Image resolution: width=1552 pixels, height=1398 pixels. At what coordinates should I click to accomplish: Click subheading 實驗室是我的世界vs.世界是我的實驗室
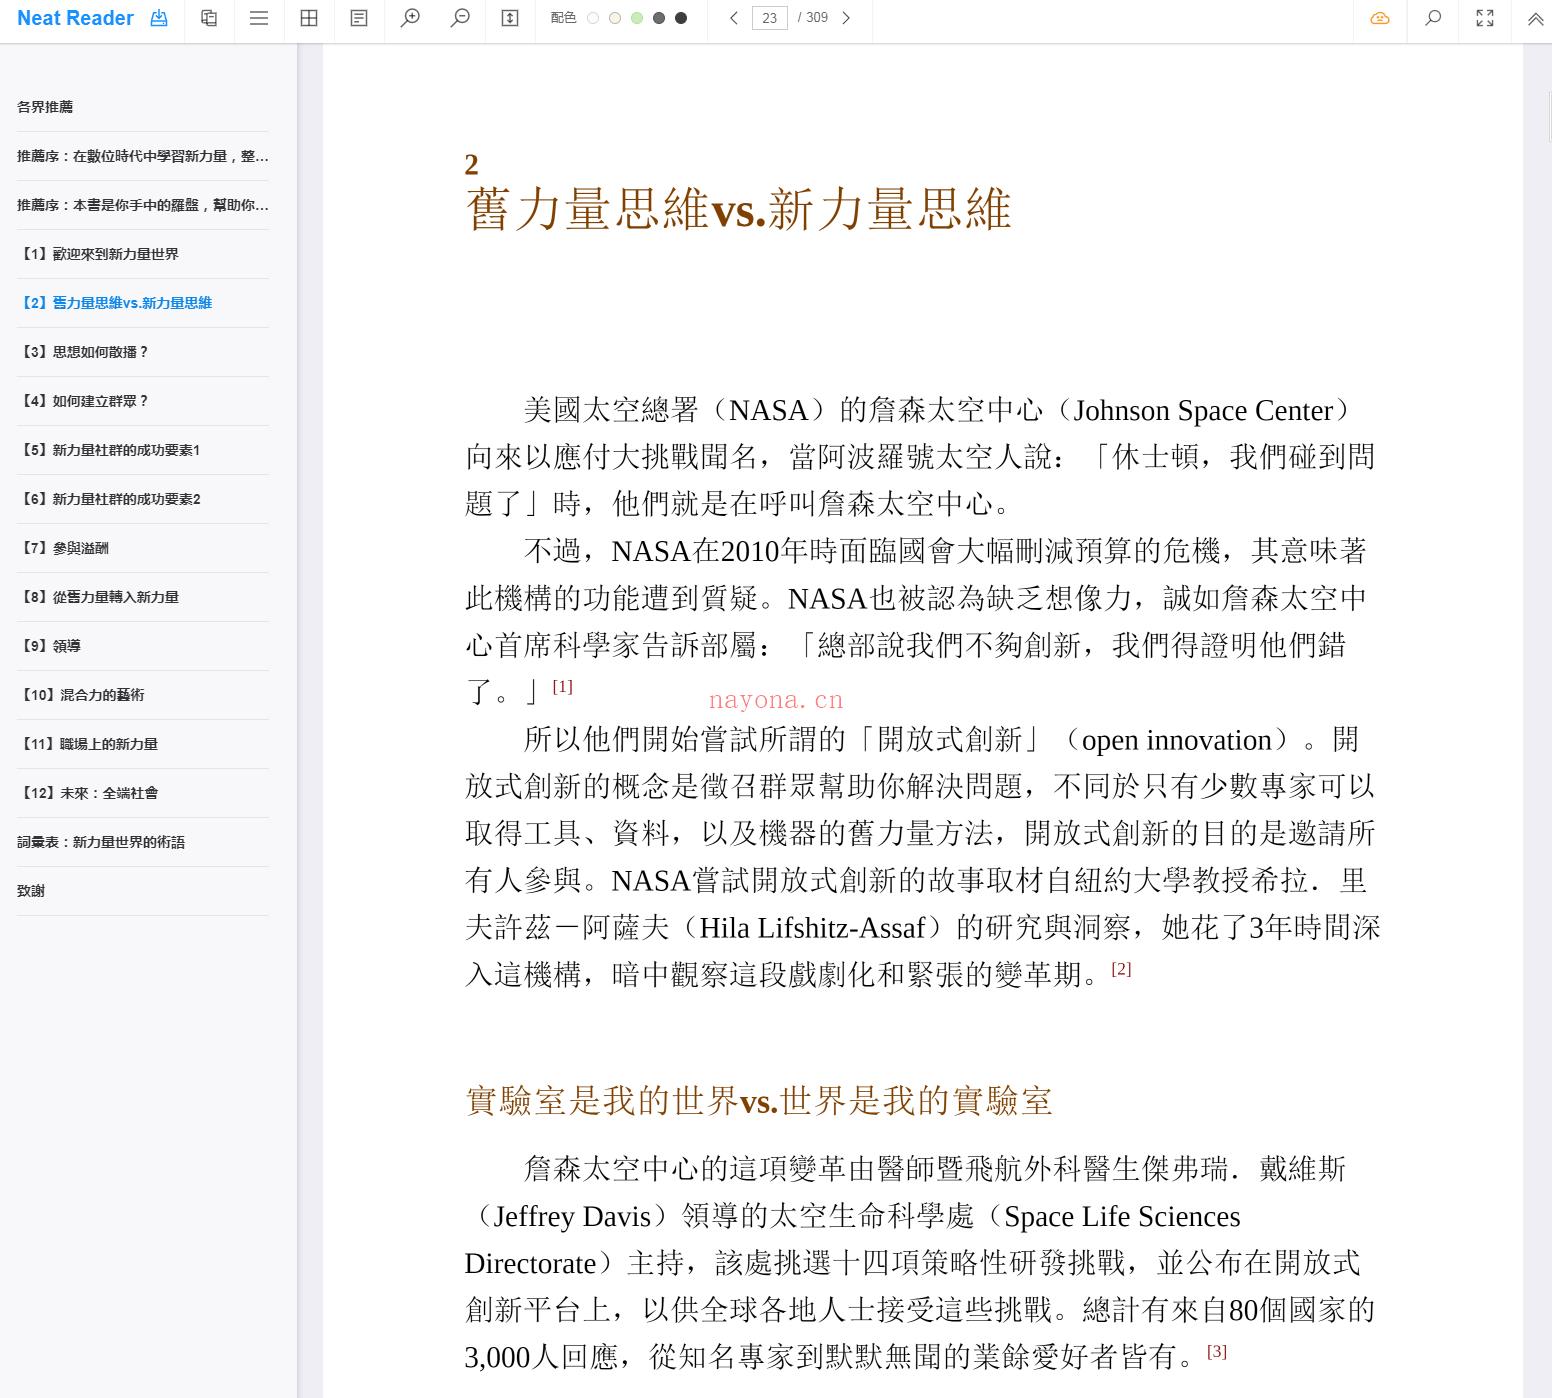tap(759, 1101)
